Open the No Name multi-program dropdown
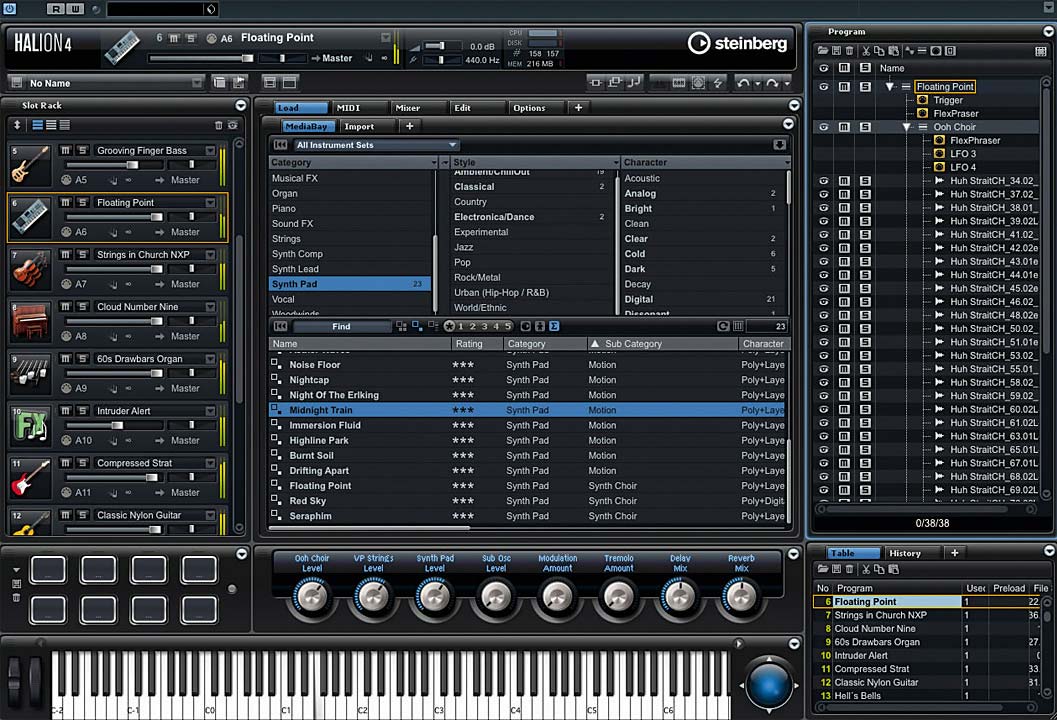Image resolution: width=1057 pixels, height=720 pixels. (x=197, y=82)
